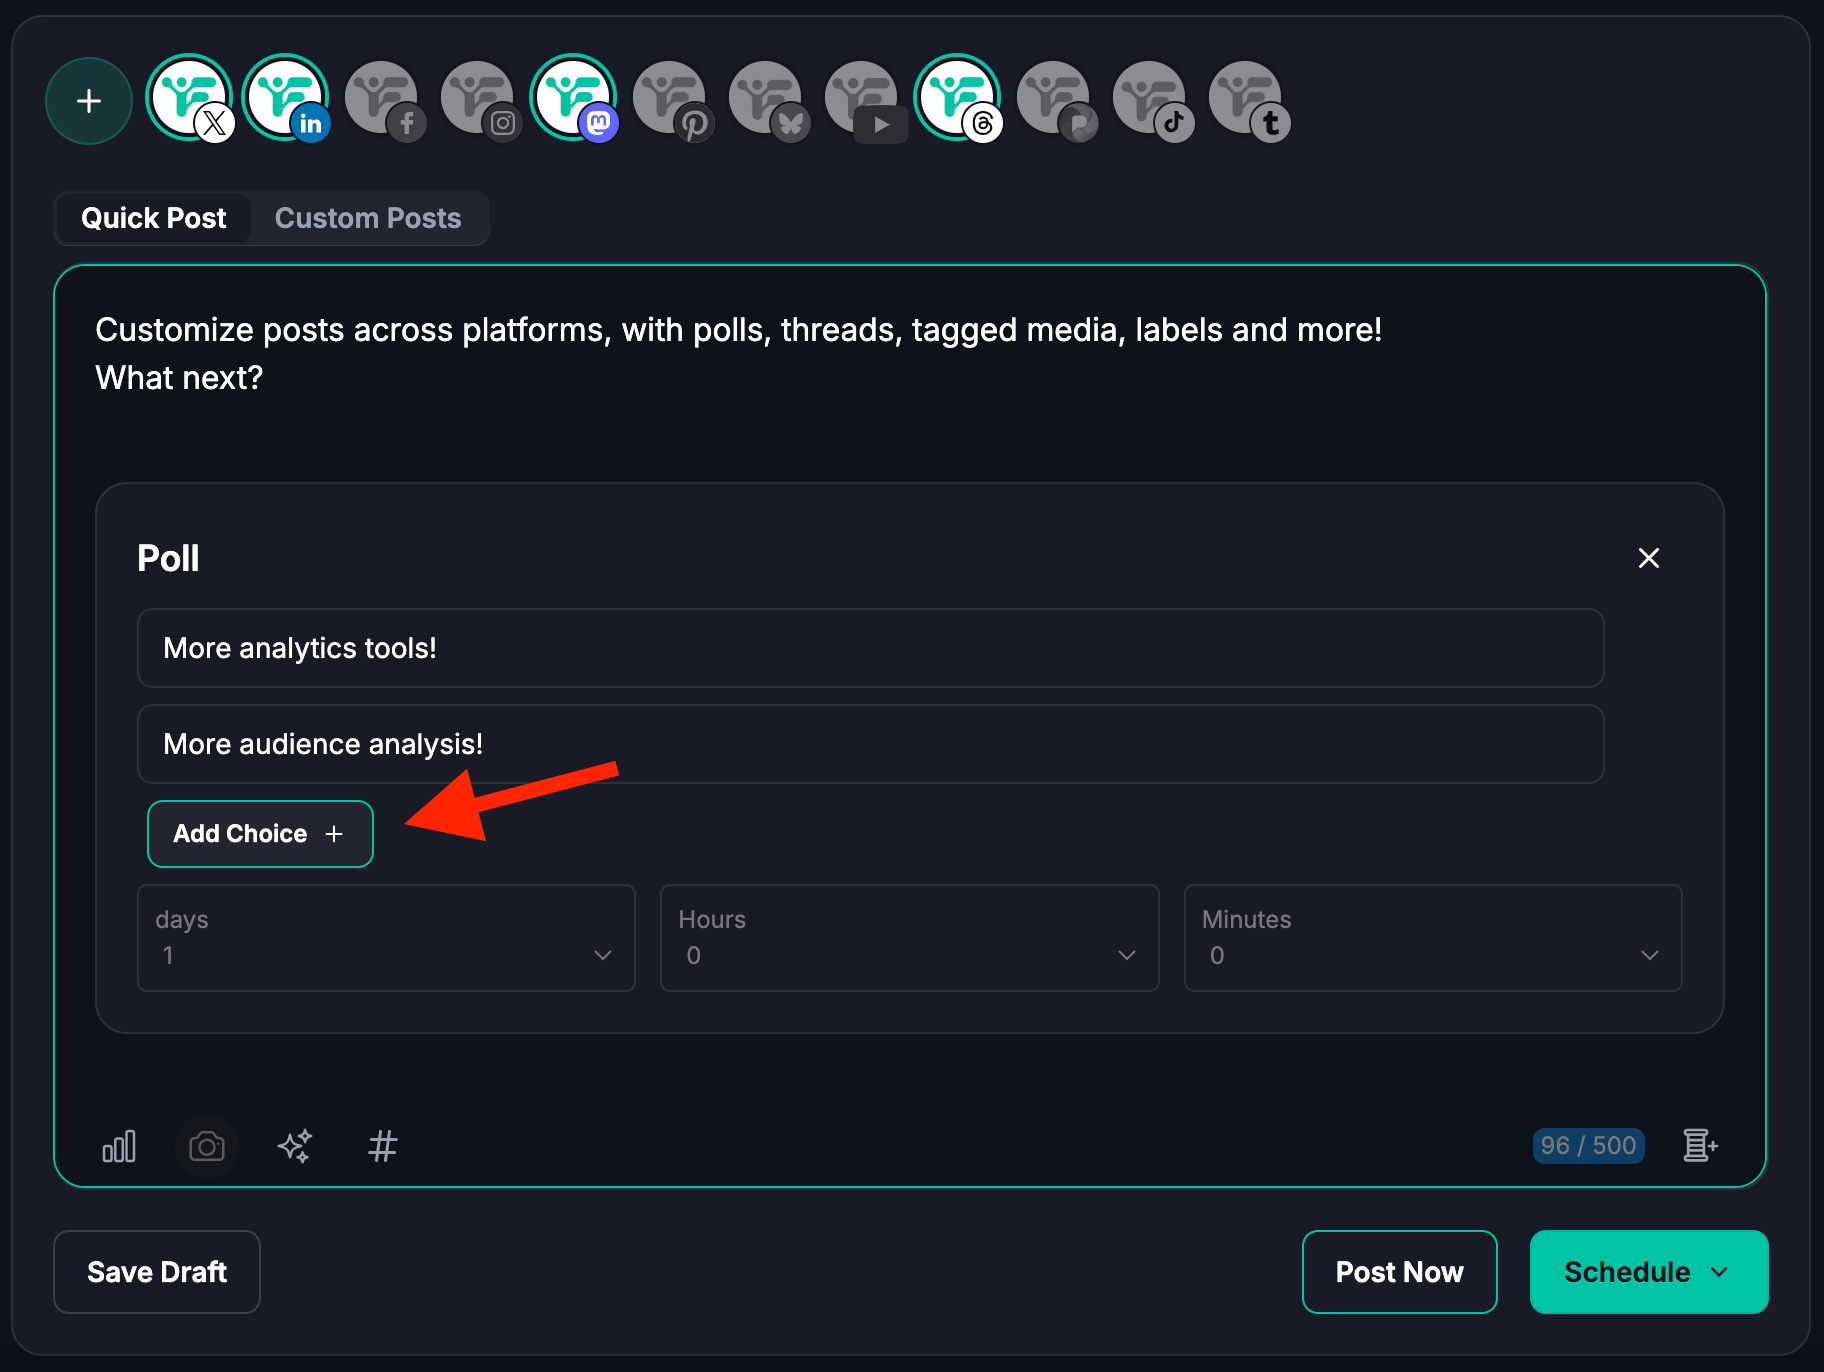Open the Minutes duration dropdown

coord(1432,938)
